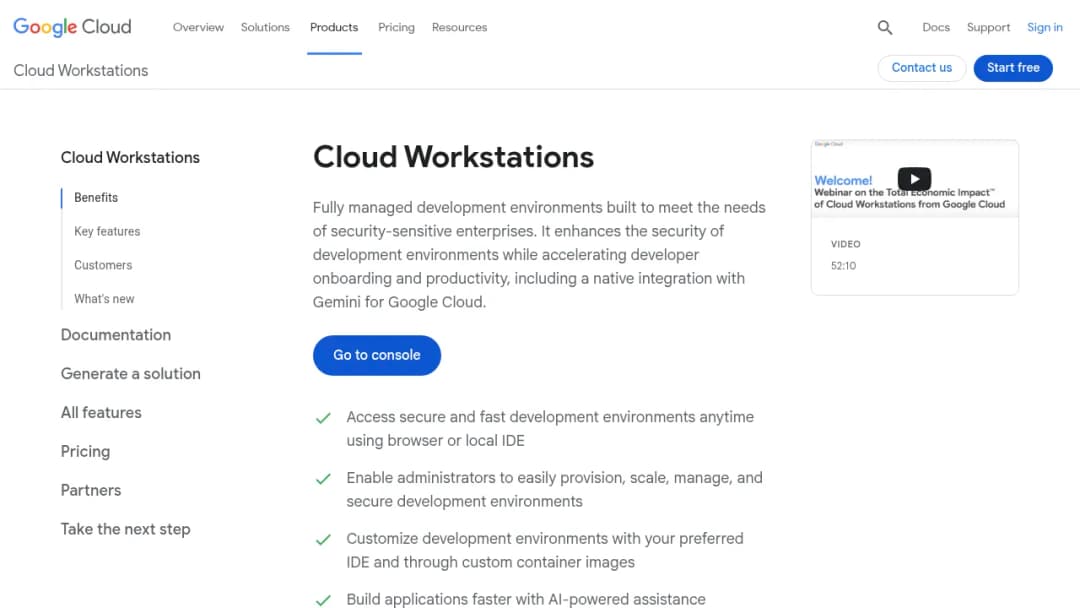Screen dimensions: 1080x608
Task: Click the green checkmark beside 'Build applications faster'
Action: (323, 600)
